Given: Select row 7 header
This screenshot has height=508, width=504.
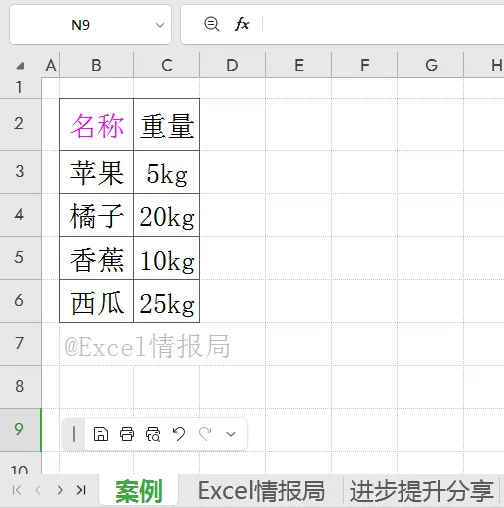Looking at the screenshot, I should [x=20, y=344].
